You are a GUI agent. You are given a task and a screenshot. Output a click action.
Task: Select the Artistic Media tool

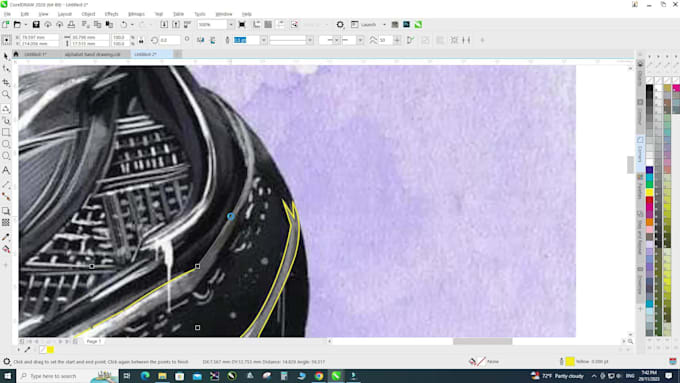[x=6, y=121]
